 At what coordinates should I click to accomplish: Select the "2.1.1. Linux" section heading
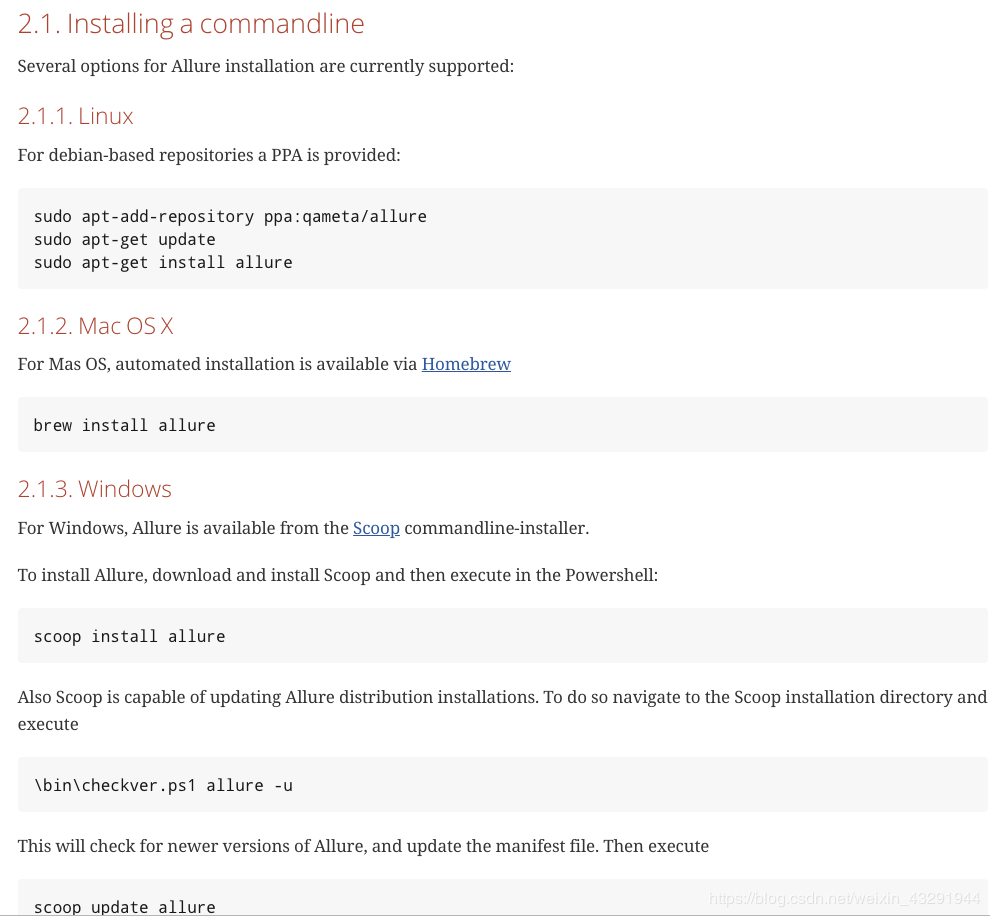pyautogui.click(x=76, y=116)
